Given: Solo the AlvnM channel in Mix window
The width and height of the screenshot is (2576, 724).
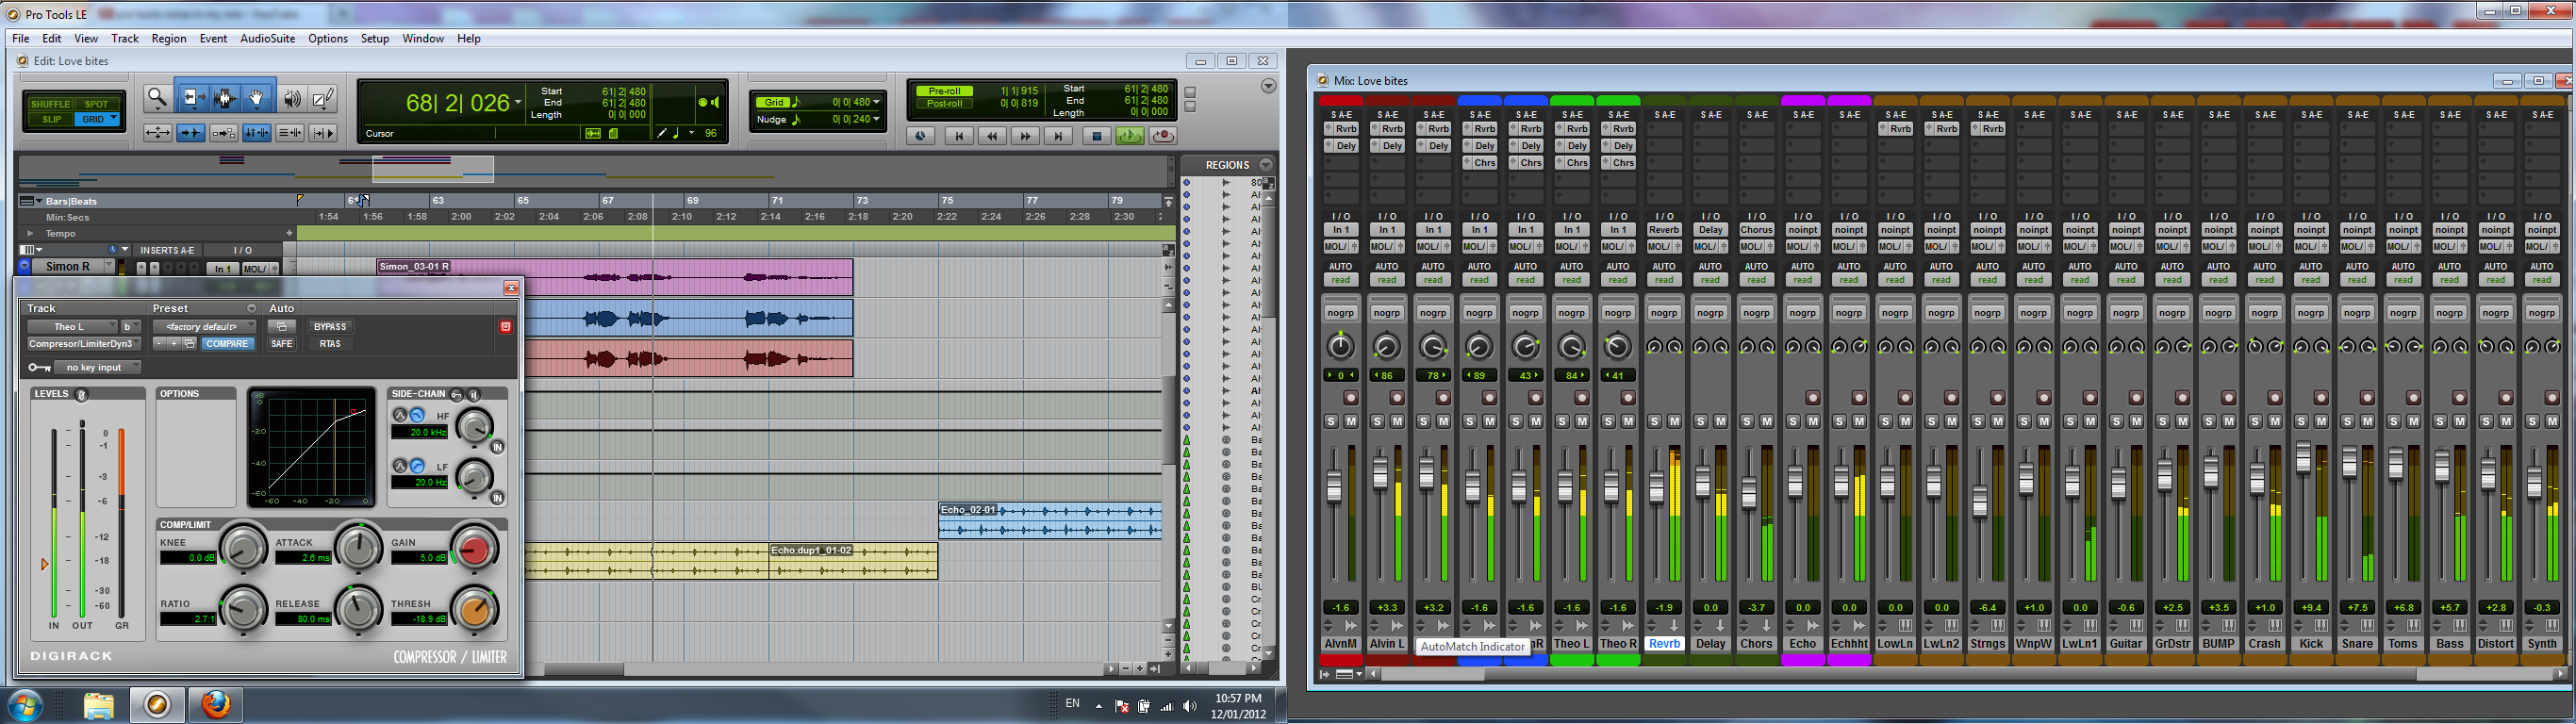Looking at the screenshot, I should [x=1331, y=422].
